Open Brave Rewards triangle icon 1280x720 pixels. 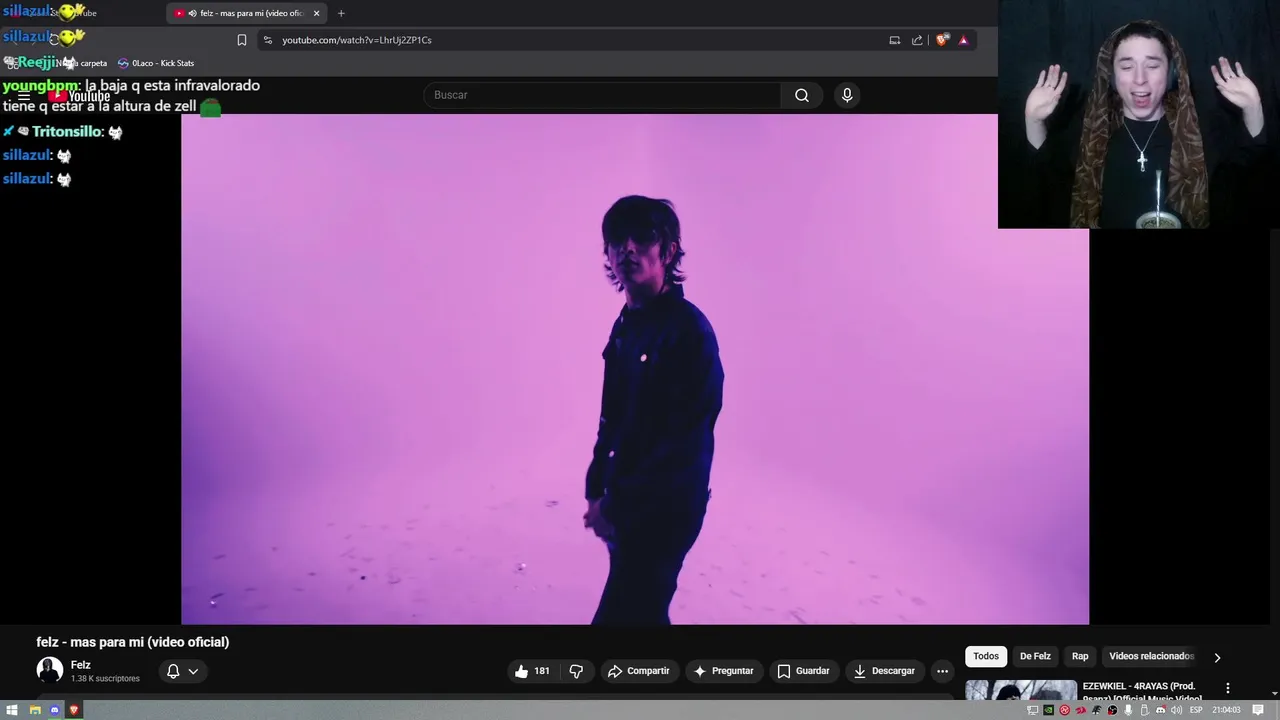click(964, 40)
